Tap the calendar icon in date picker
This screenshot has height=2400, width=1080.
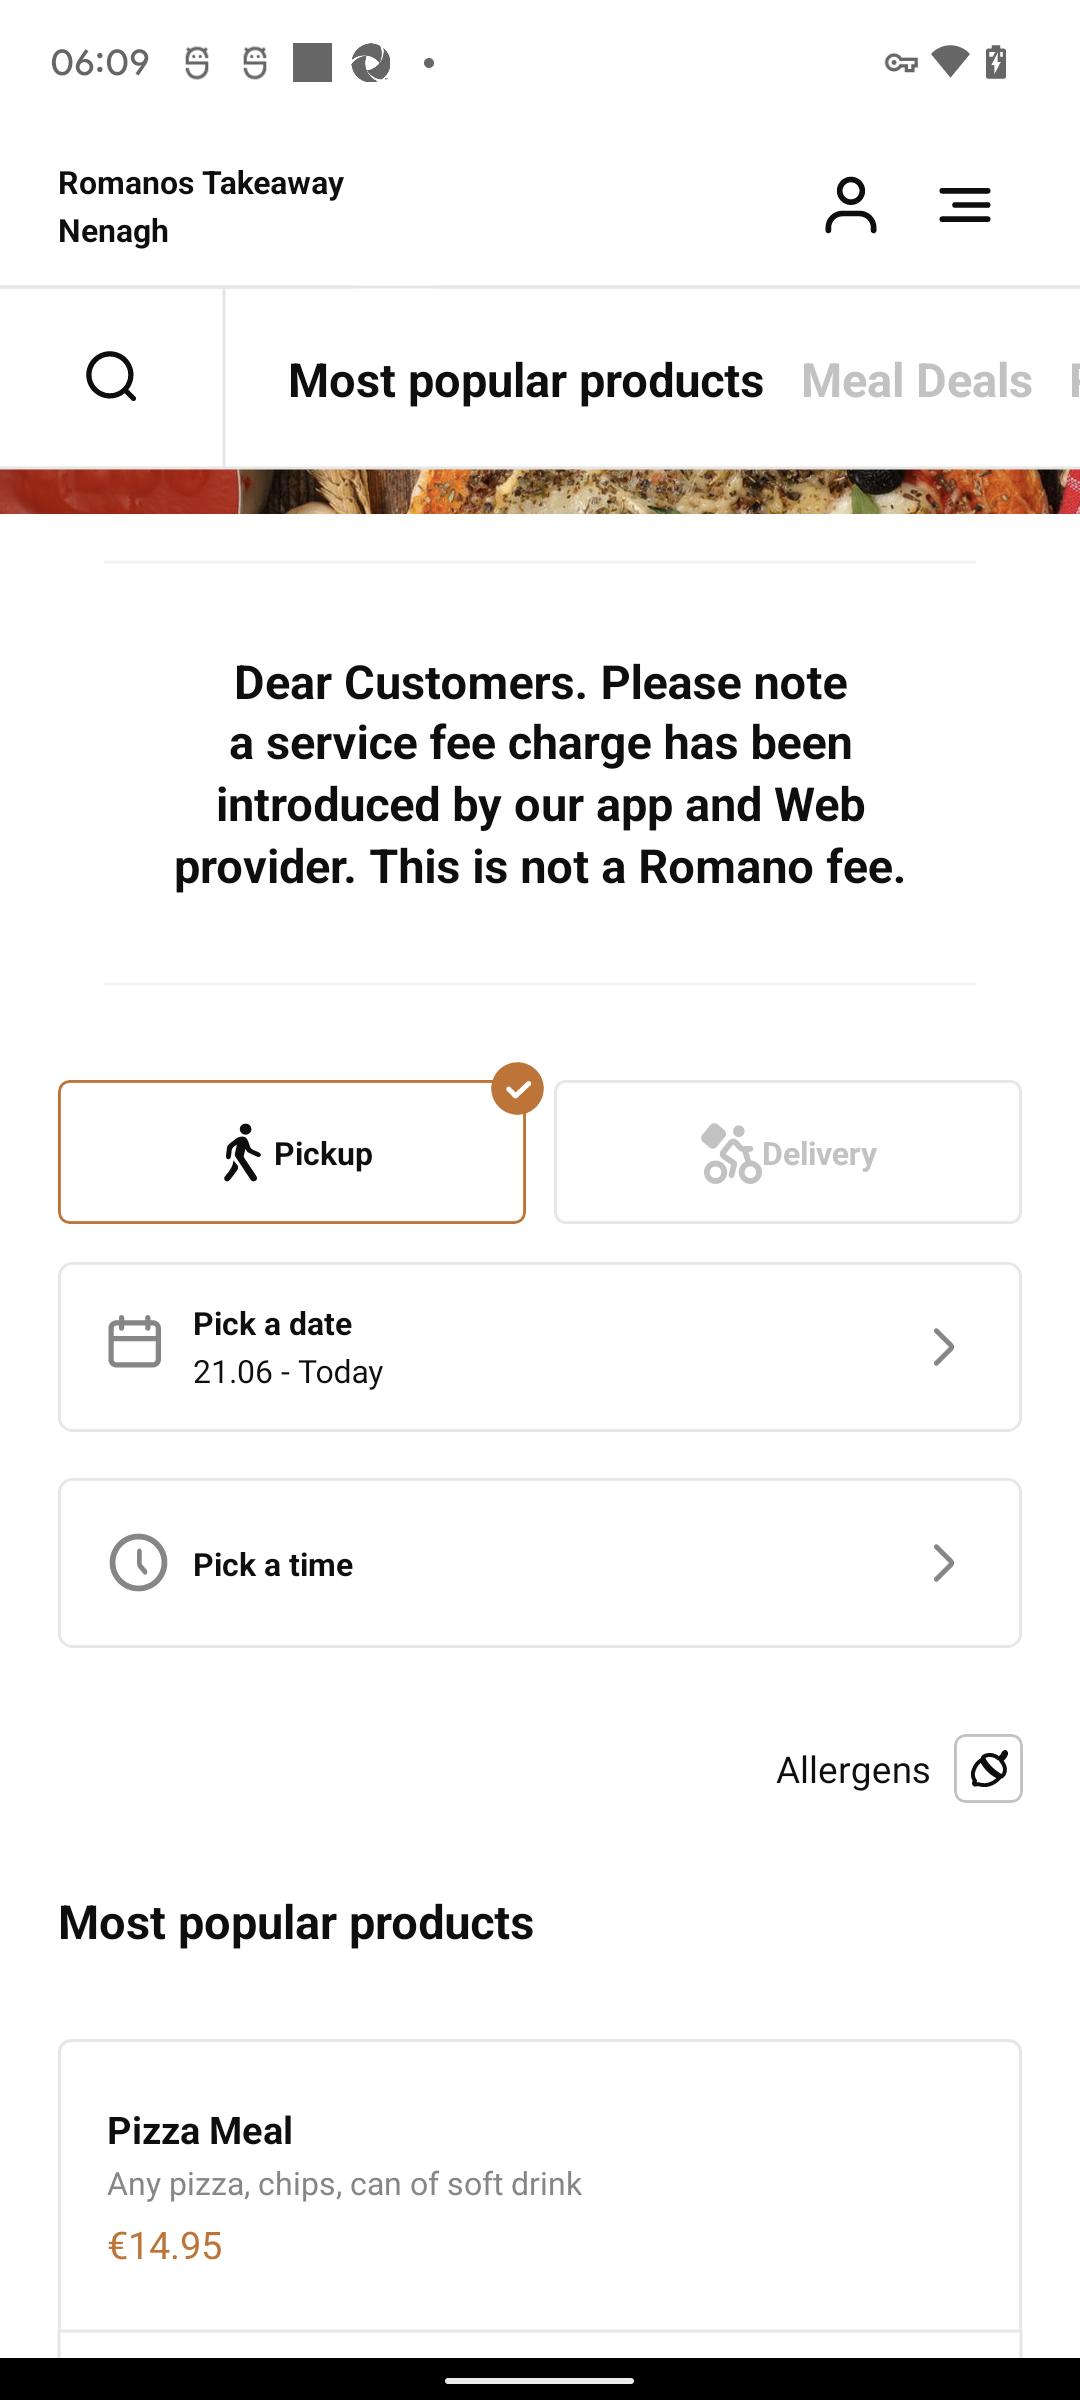pos(135,1342)
